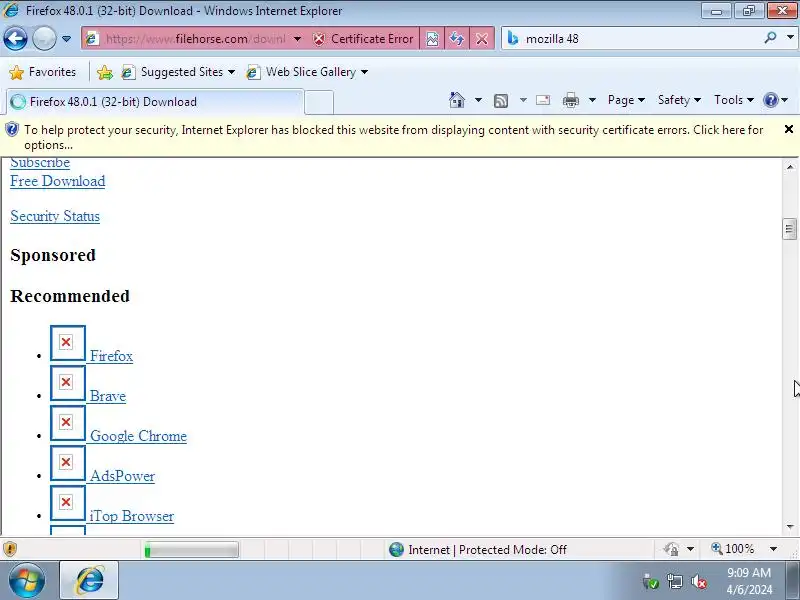This screenshot has height=600, width=800.
Task: Open the search provider dropdown arrow
Action: pyautogui.click(x=790, y=37)
